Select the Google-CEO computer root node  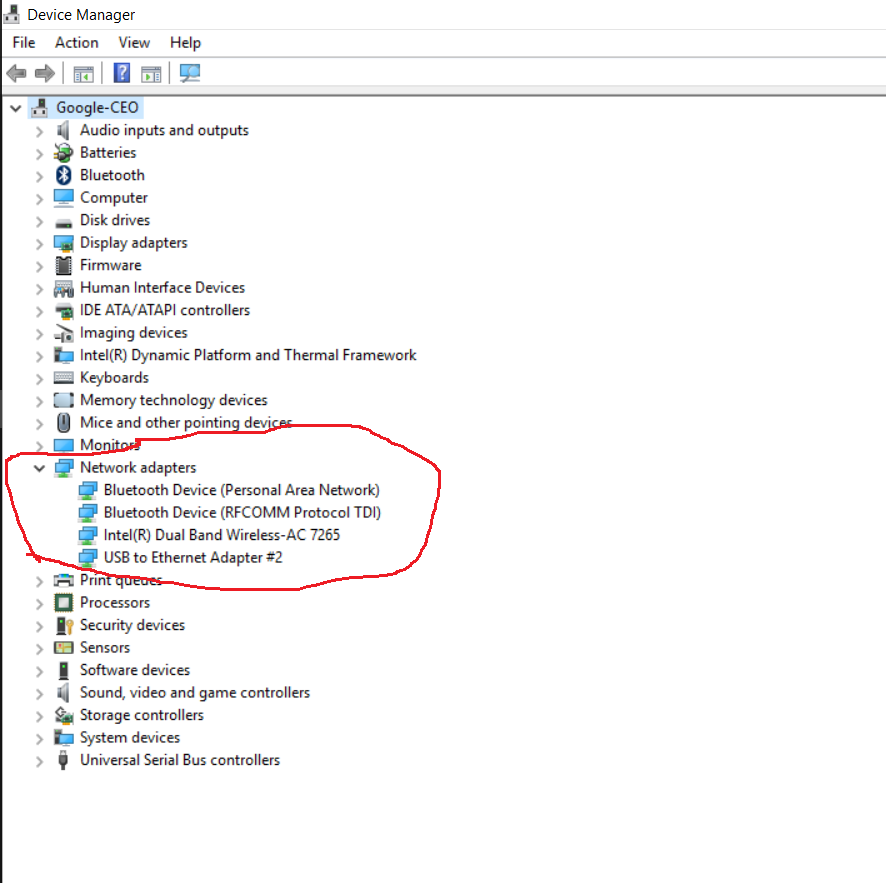98,107
